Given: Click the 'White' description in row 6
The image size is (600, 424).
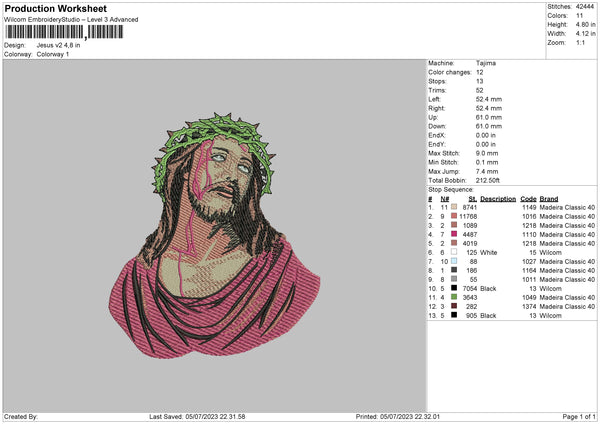Looking at the screenshot, I should click(x=489, y=252).
